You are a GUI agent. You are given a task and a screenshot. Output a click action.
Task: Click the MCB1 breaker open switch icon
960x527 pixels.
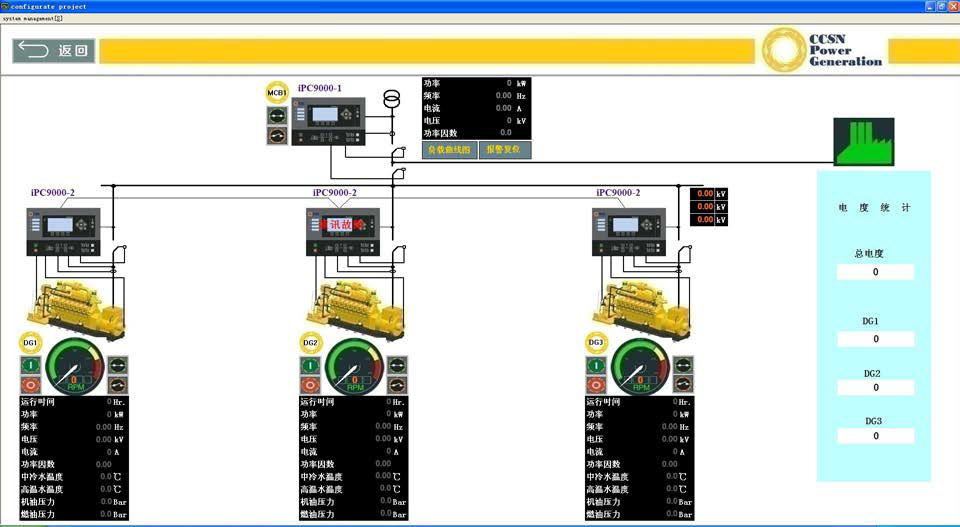tap(277, 134)
